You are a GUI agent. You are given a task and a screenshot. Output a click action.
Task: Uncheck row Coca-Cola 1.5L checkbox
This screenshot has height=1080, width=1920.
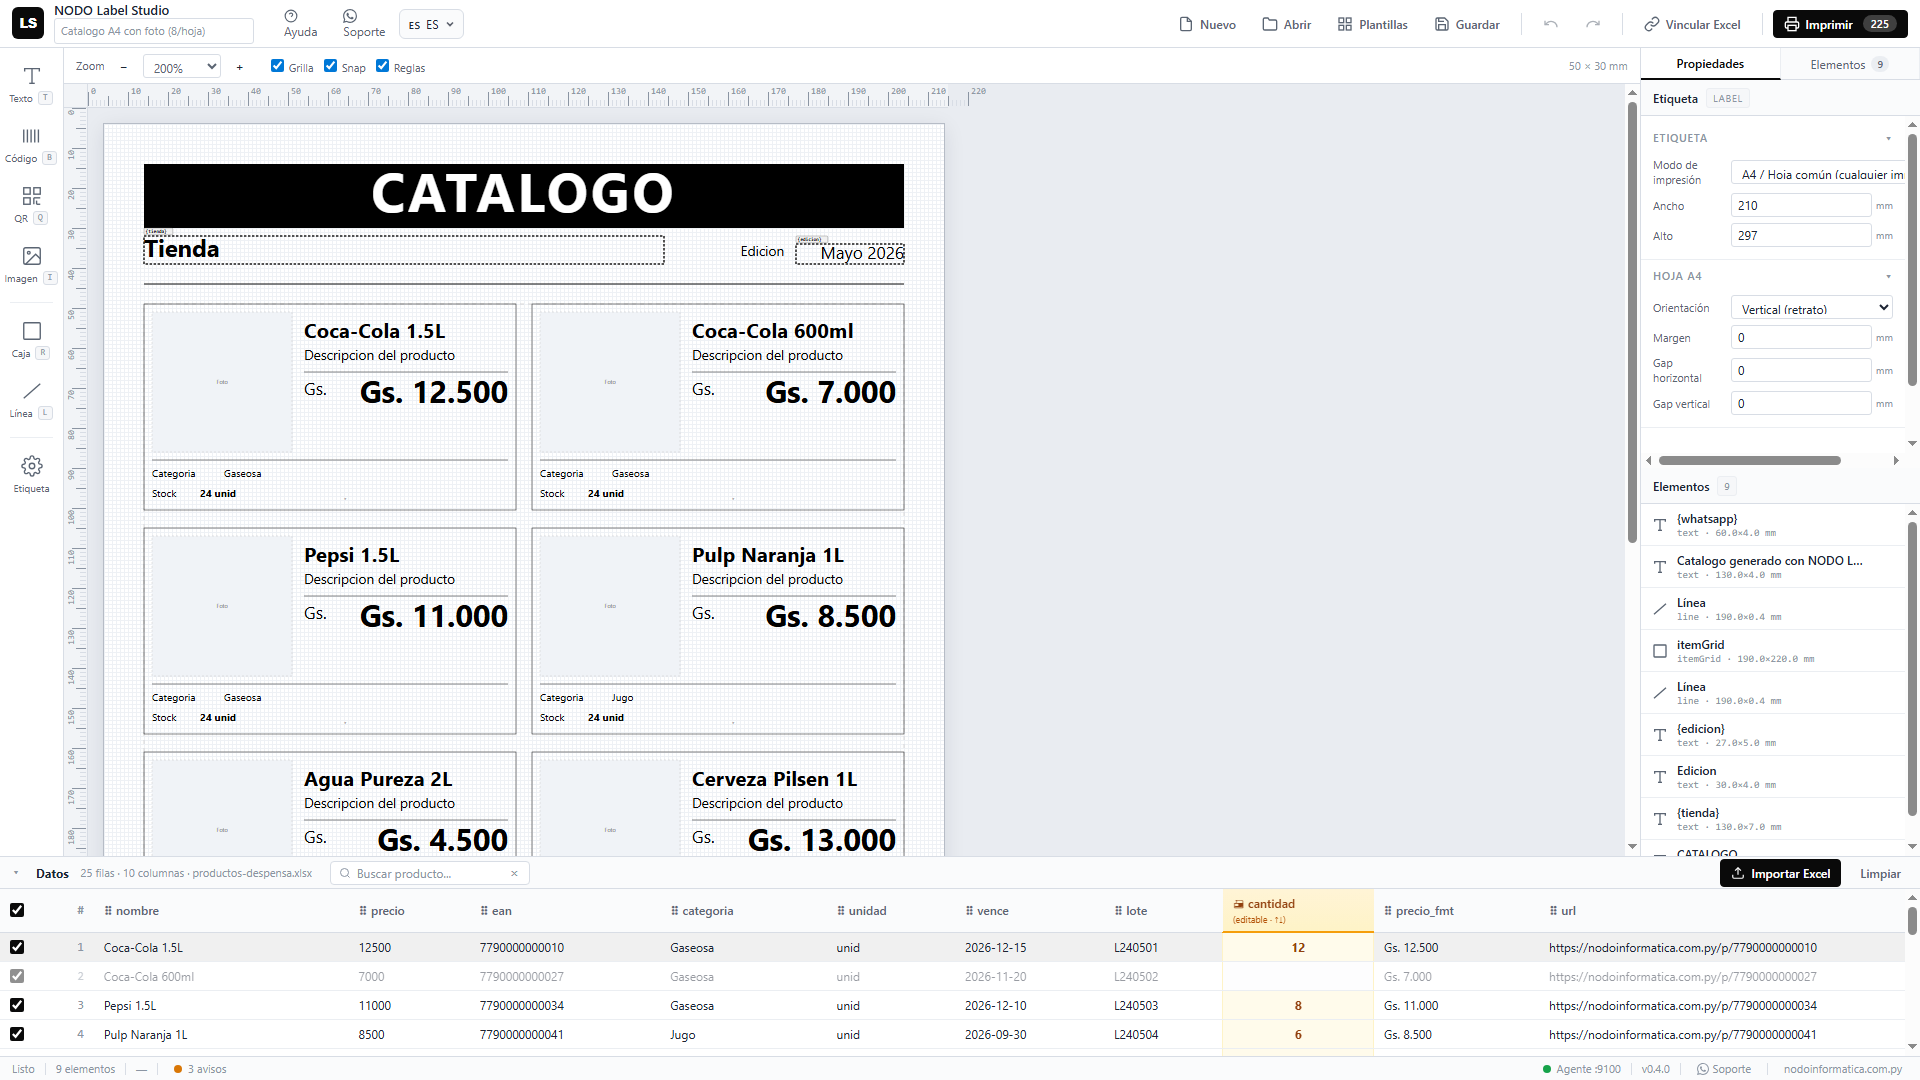tap(17, 947)
